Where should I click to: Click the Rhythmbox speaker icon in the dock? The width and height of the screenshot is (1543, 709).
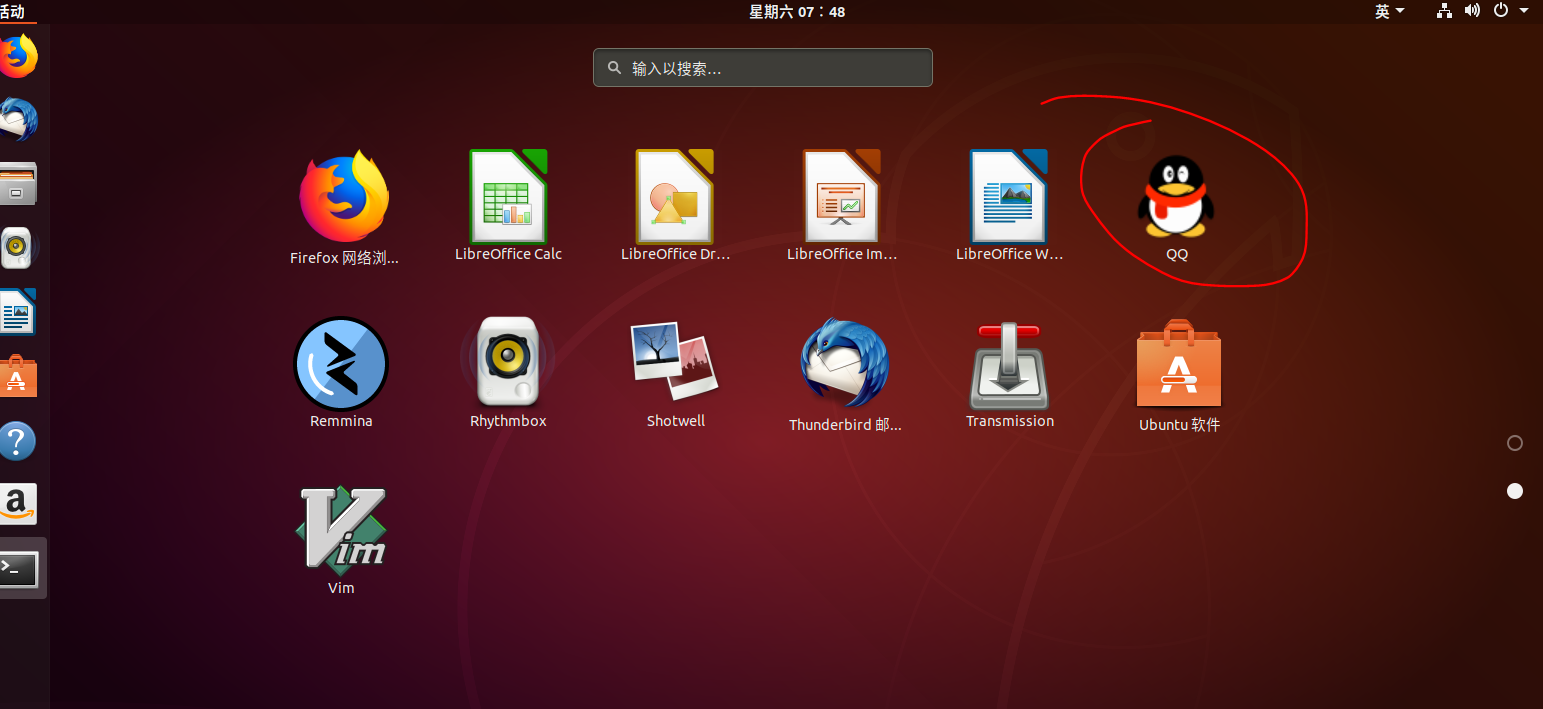click(x=16, y=248)
